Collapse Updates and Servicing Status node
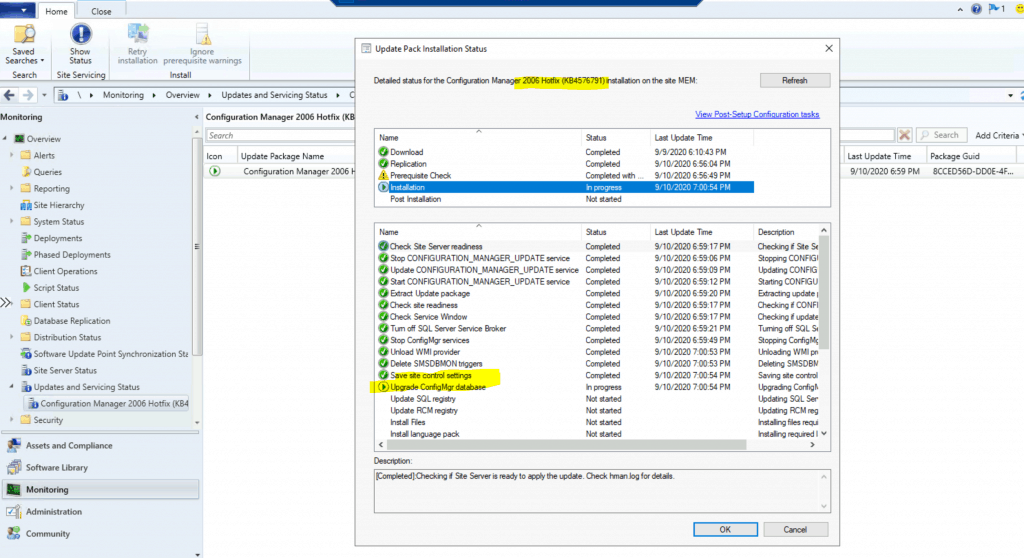1024x558 pixels. 11,387
